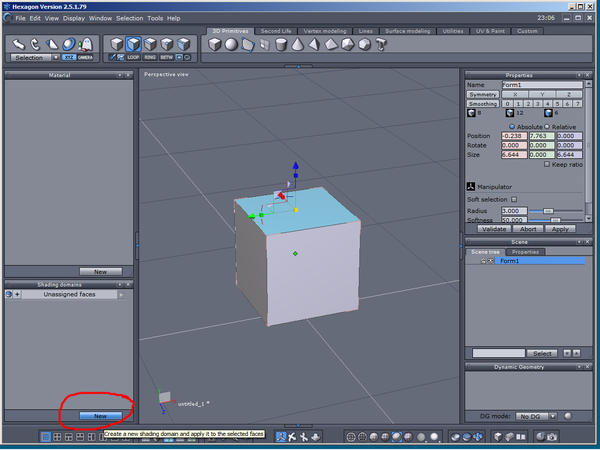Viewport: 600px width, 450px height.
Task: Click New button in Material panel
Action: [x=101, y=272]
